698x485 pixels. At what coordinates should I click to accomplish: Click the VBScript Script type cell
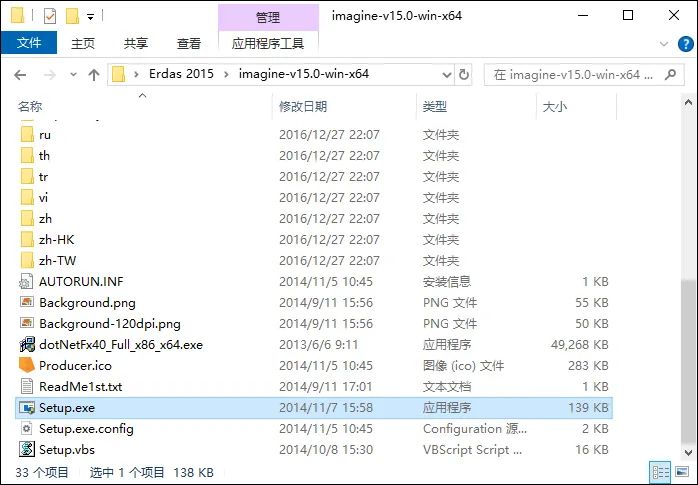click(472, 449)
